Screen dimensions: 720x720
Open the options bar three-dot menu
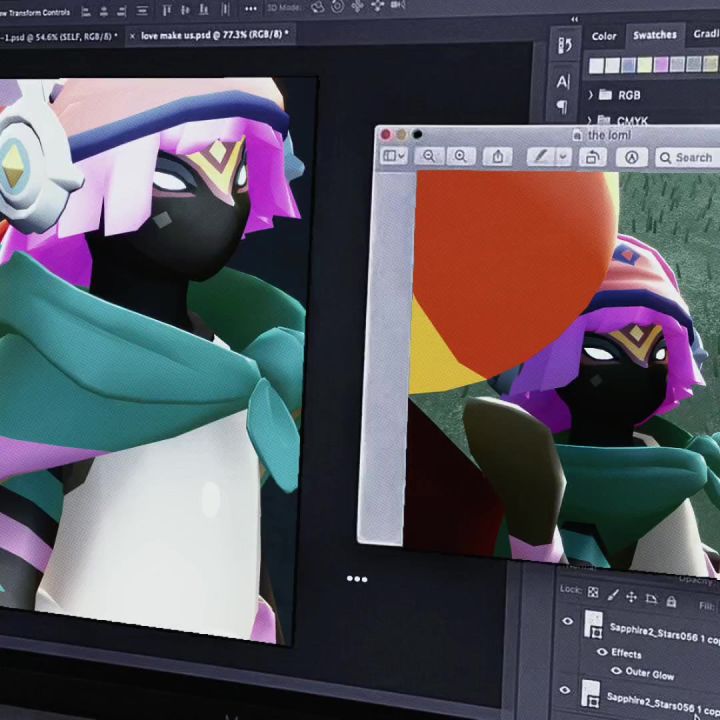(x=251, y=9)
